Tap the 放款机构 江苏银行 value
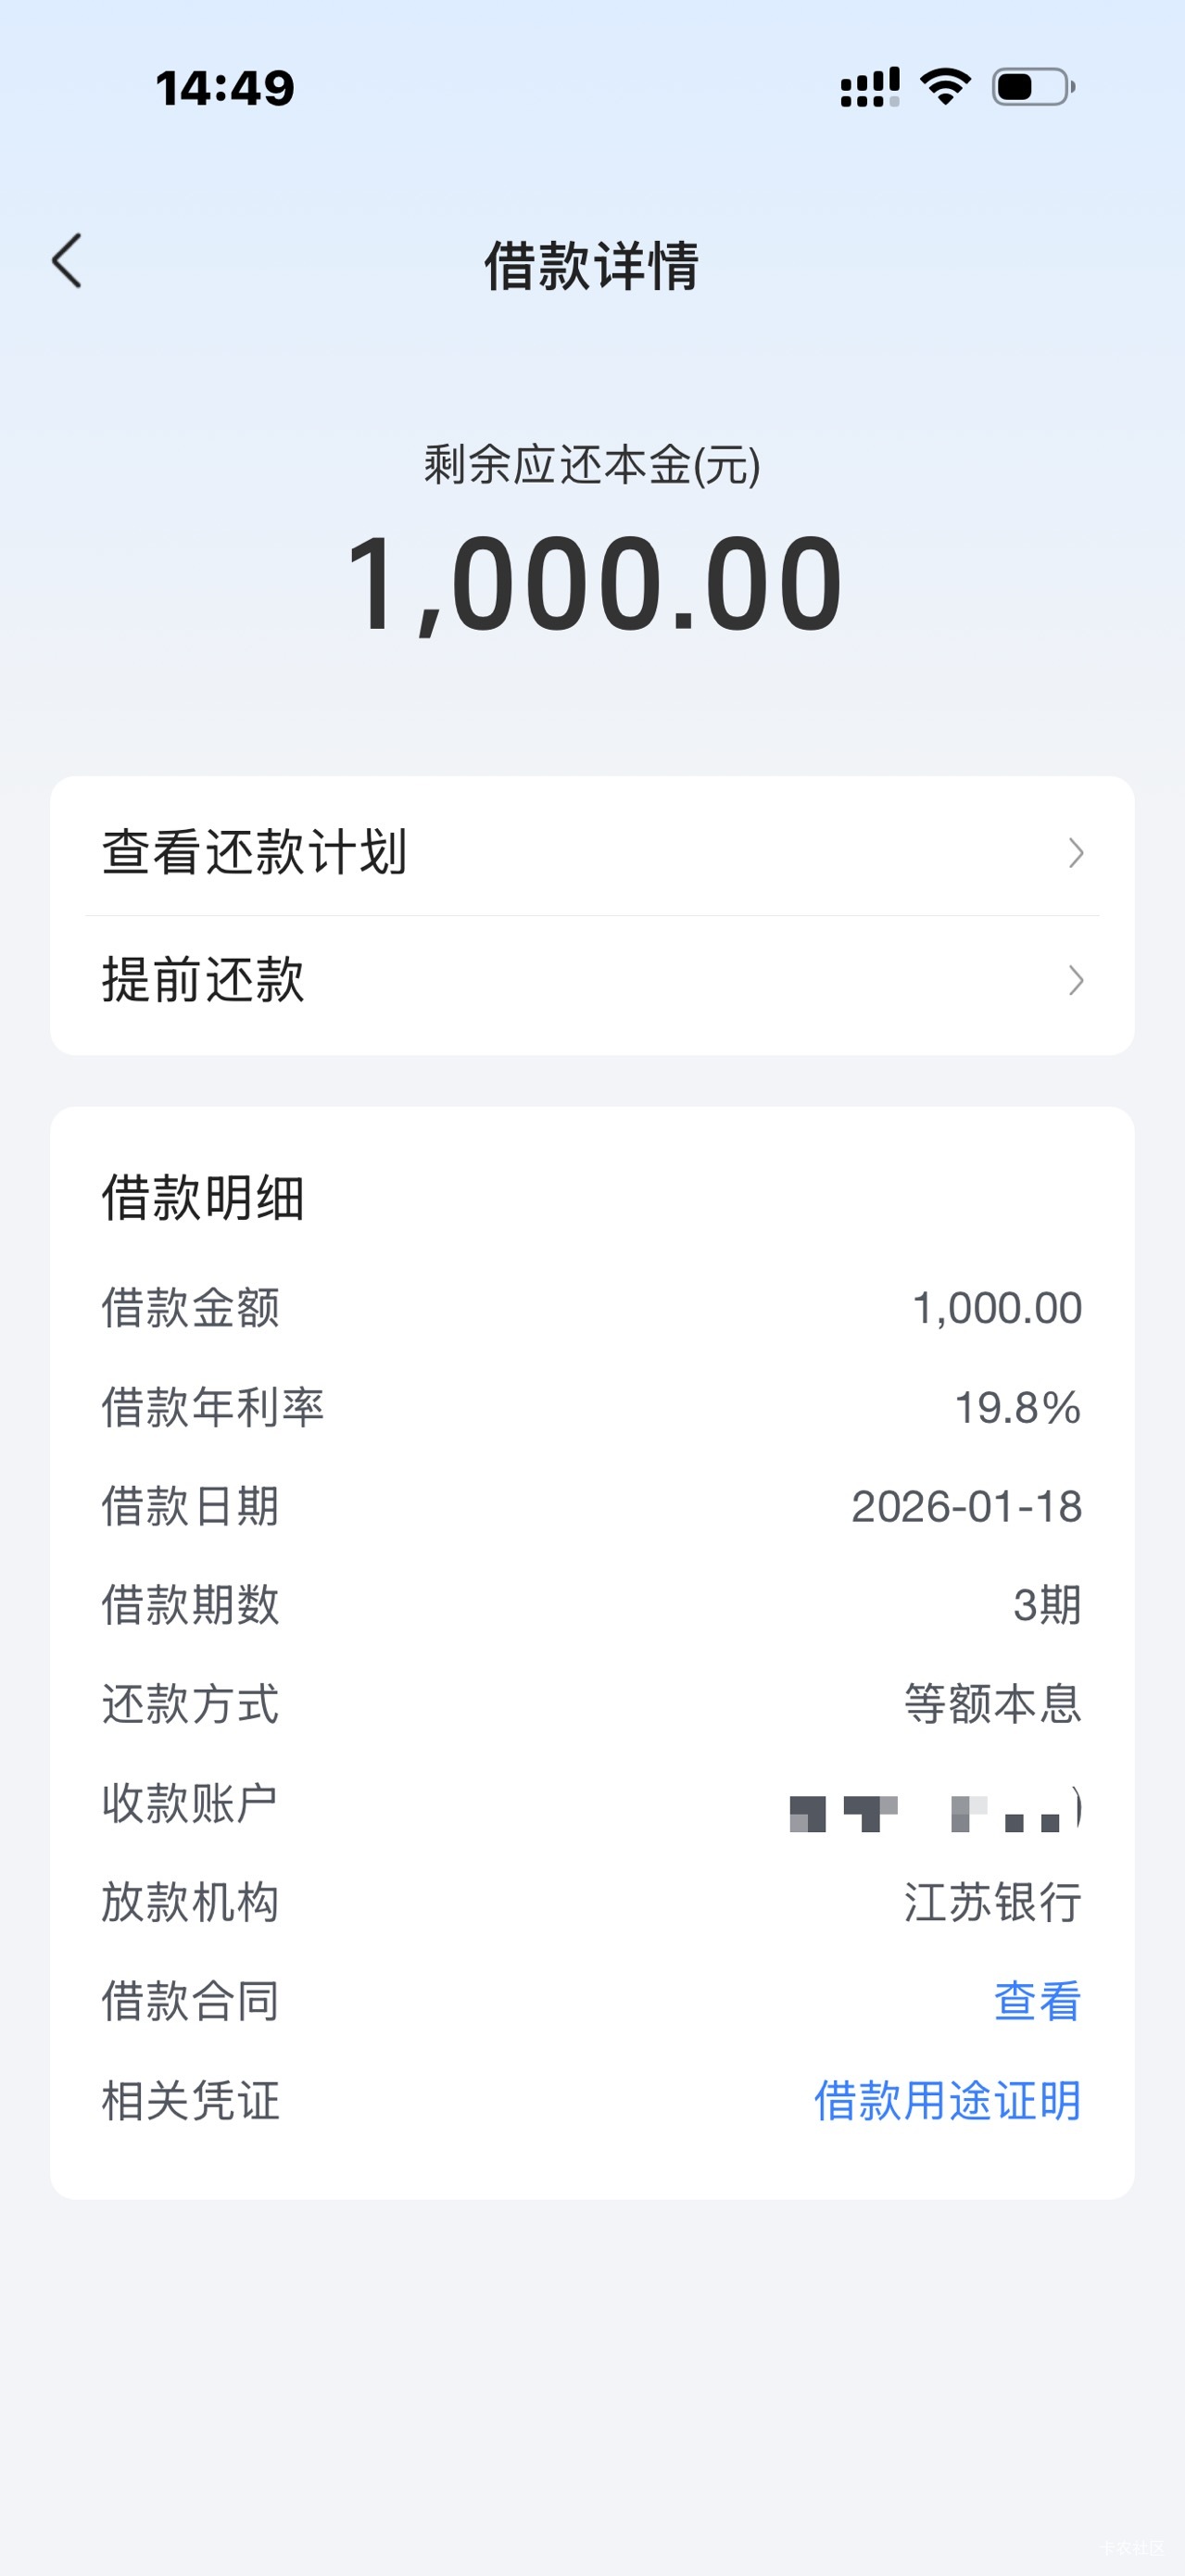This screenshot has height=2576, width=1185. pyautogui.click(x=992, y=1902)
